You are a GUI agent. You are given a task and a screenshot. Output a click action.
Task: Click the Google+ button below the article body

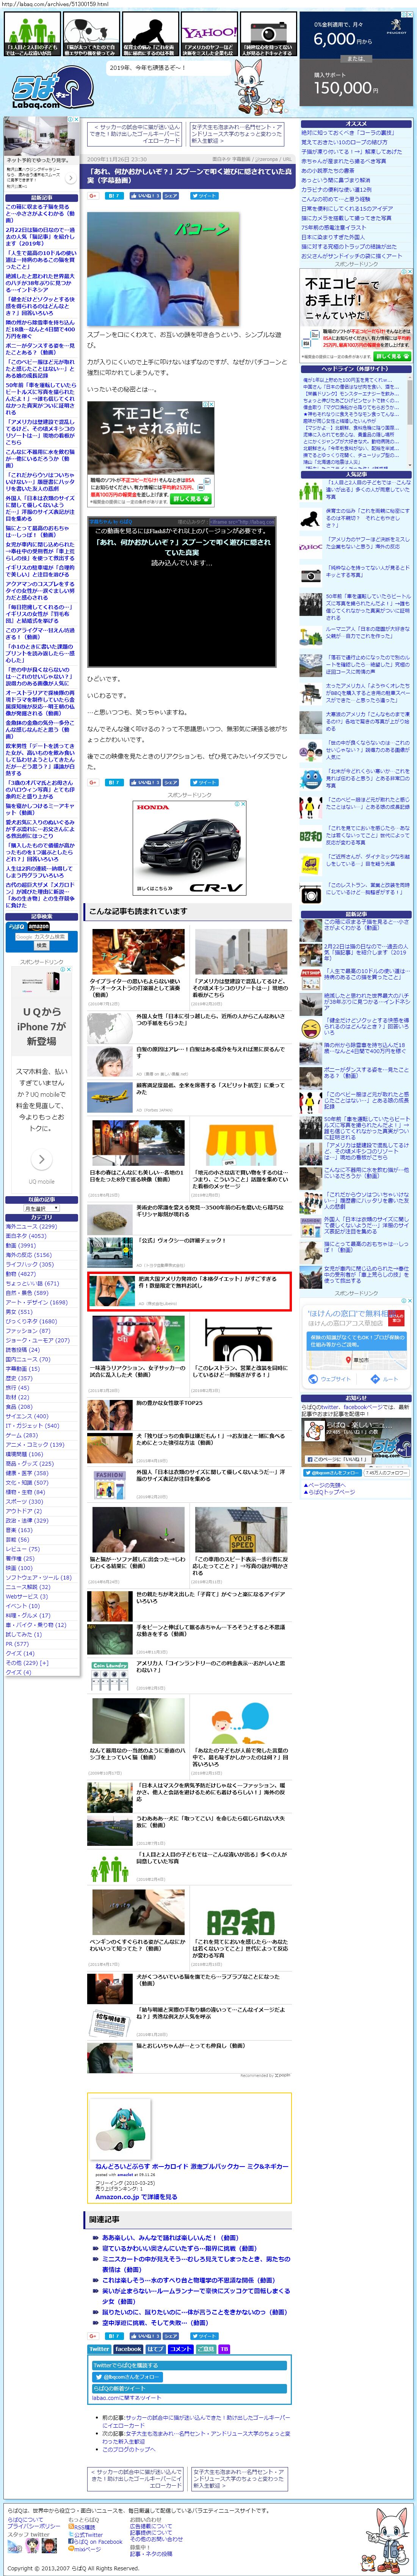pos(93,782)
